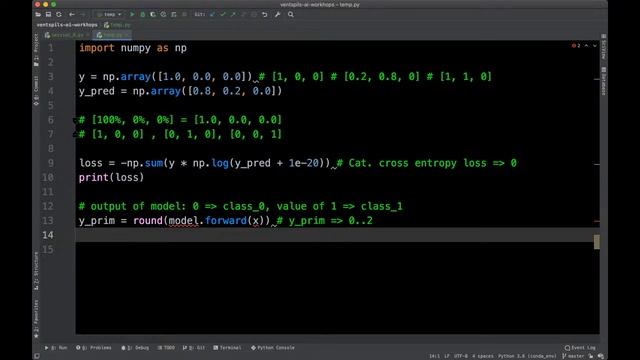Change the LF line separator
The image size is (640, 360).
447,356
